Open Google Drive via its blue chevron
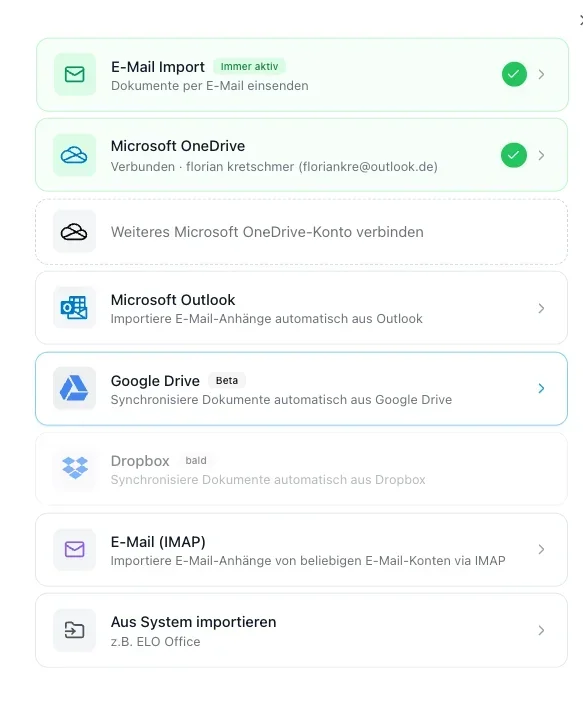The width and height of the screenshot is (583, 728). 541,389
